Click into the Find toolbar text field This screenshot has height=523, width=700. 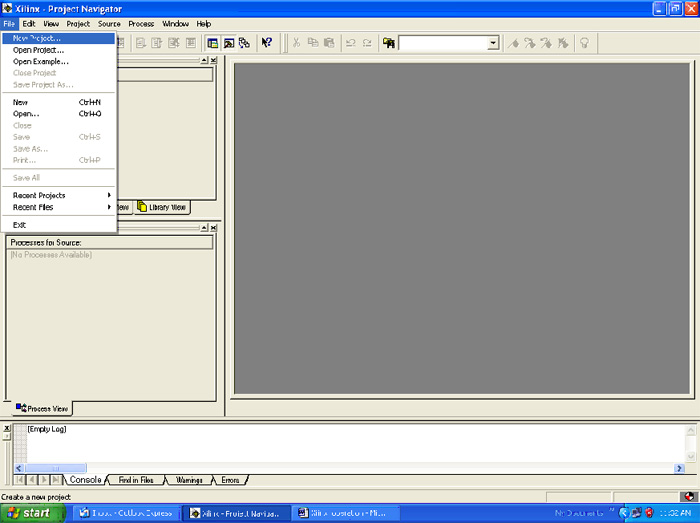tap(443, 43)
